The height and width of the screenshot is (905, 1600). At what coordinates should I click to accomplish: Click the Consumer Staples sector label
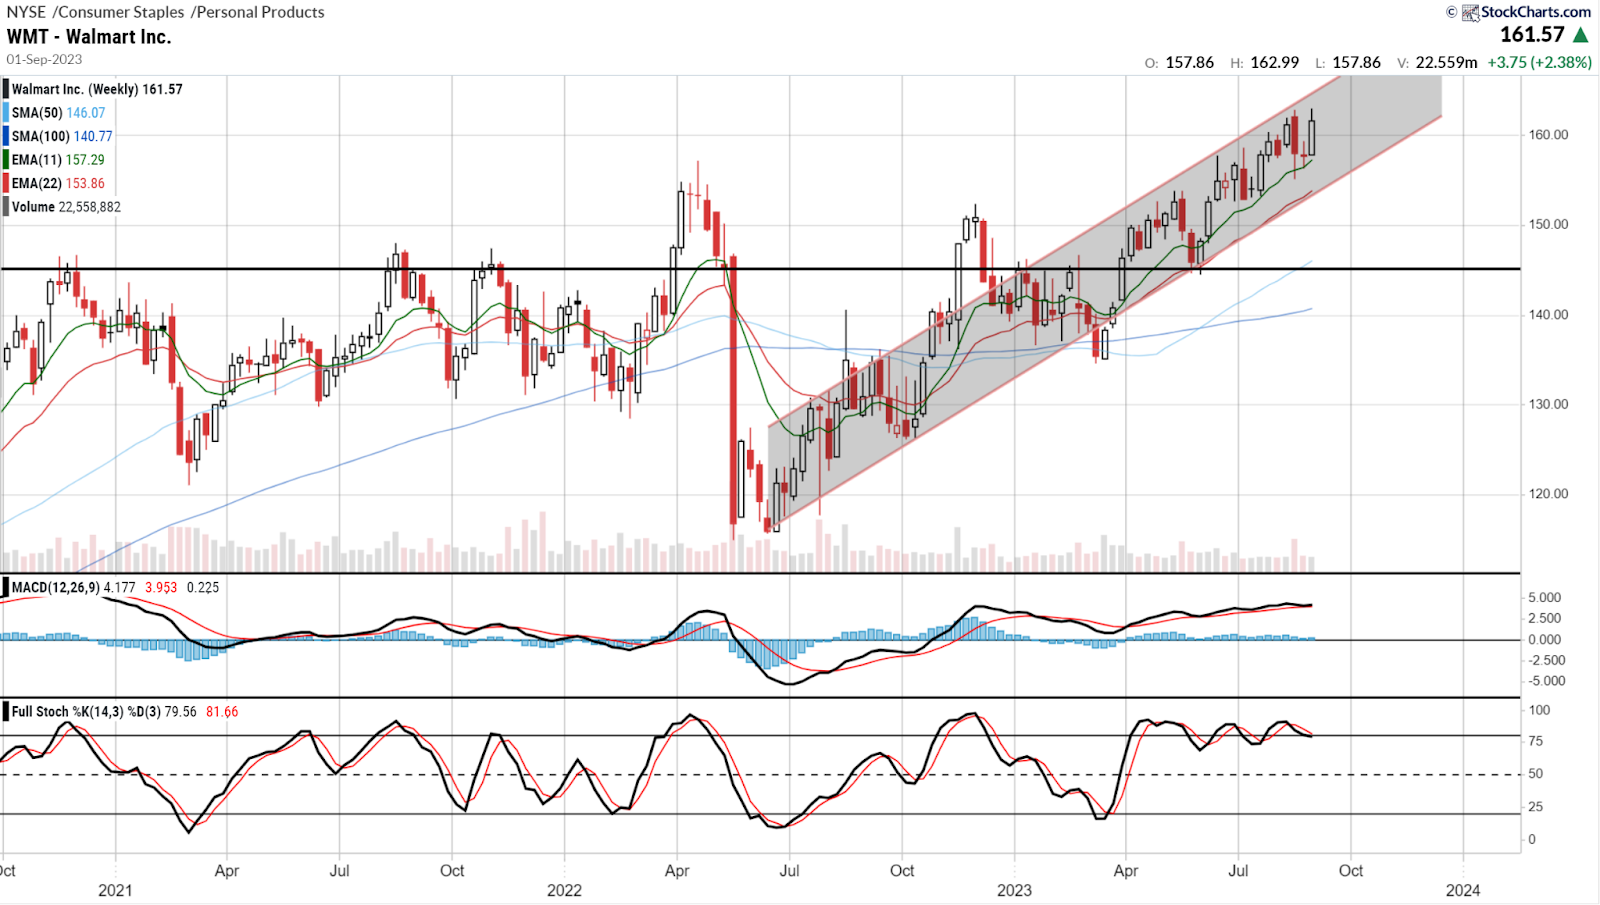120,12
